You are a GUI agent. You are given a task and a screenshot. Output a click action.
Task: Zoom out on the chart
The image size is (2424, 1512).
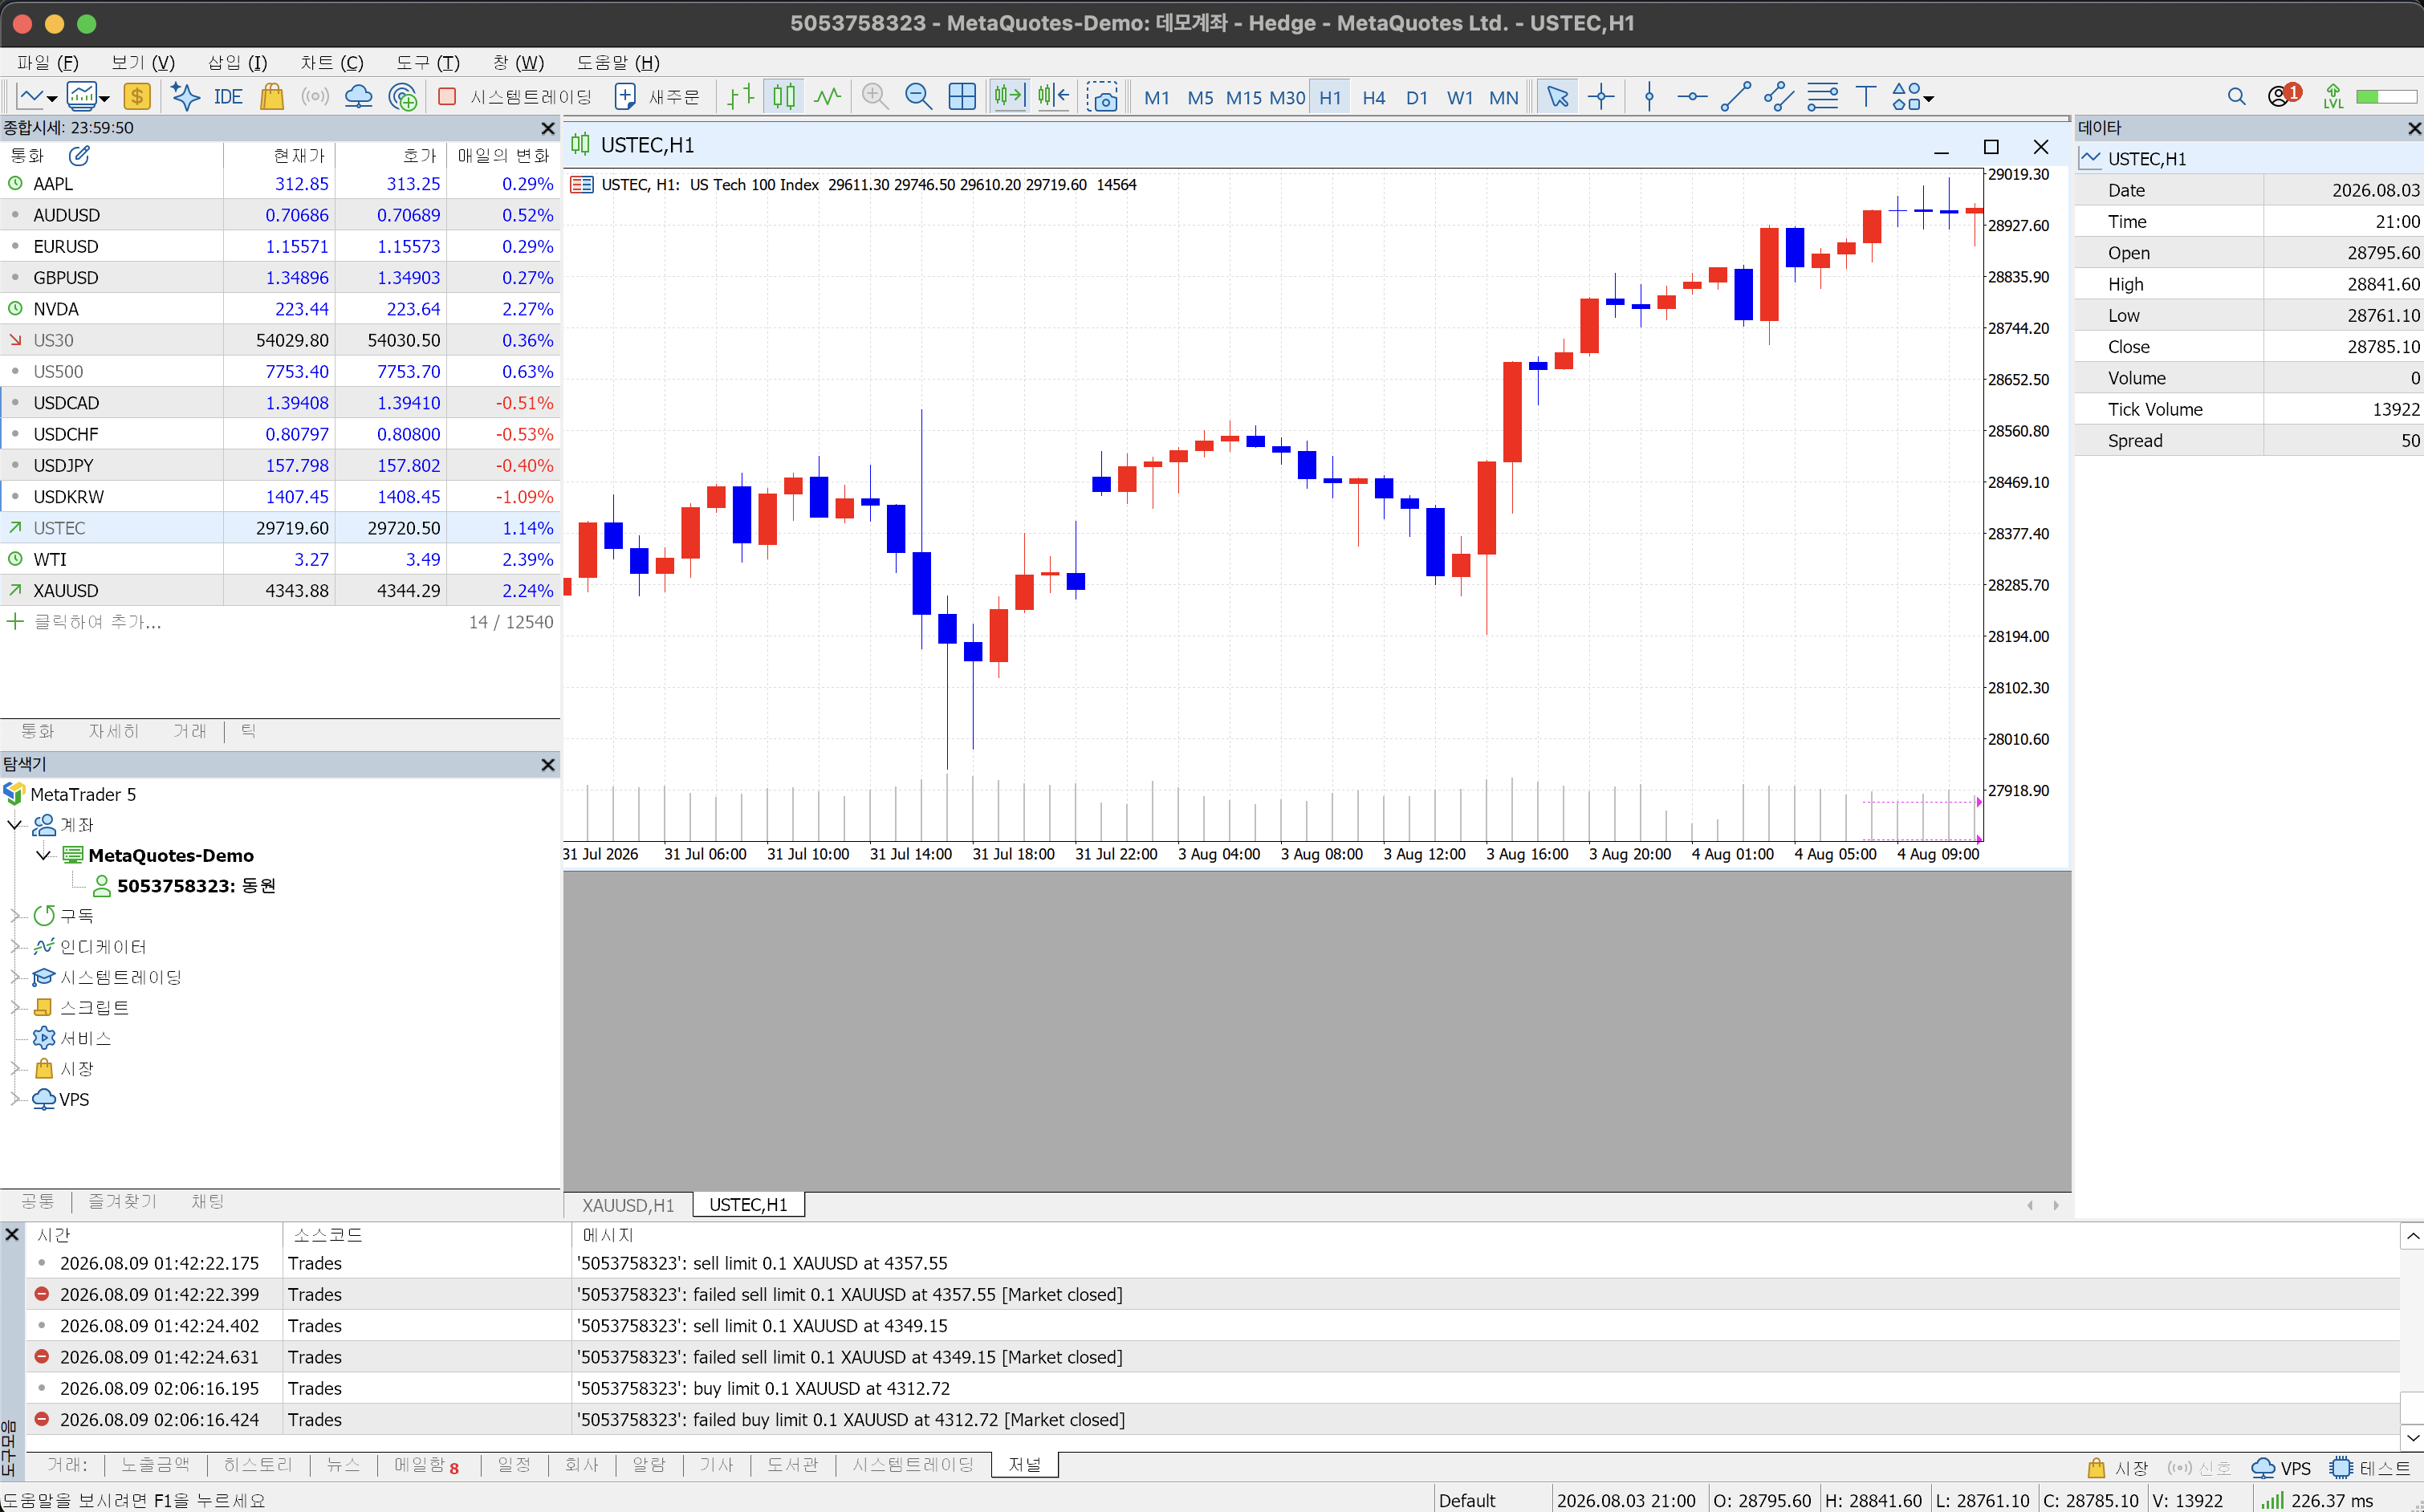point(918,97)
